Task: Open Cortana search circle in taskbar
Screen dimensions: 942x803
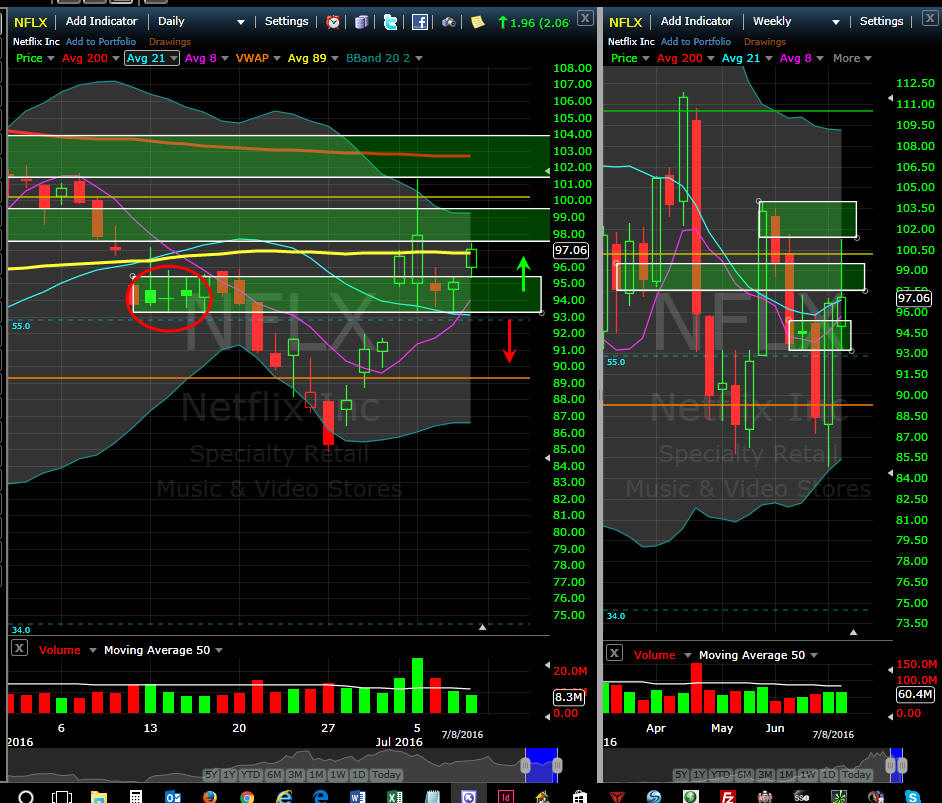Action: point(26,796)
